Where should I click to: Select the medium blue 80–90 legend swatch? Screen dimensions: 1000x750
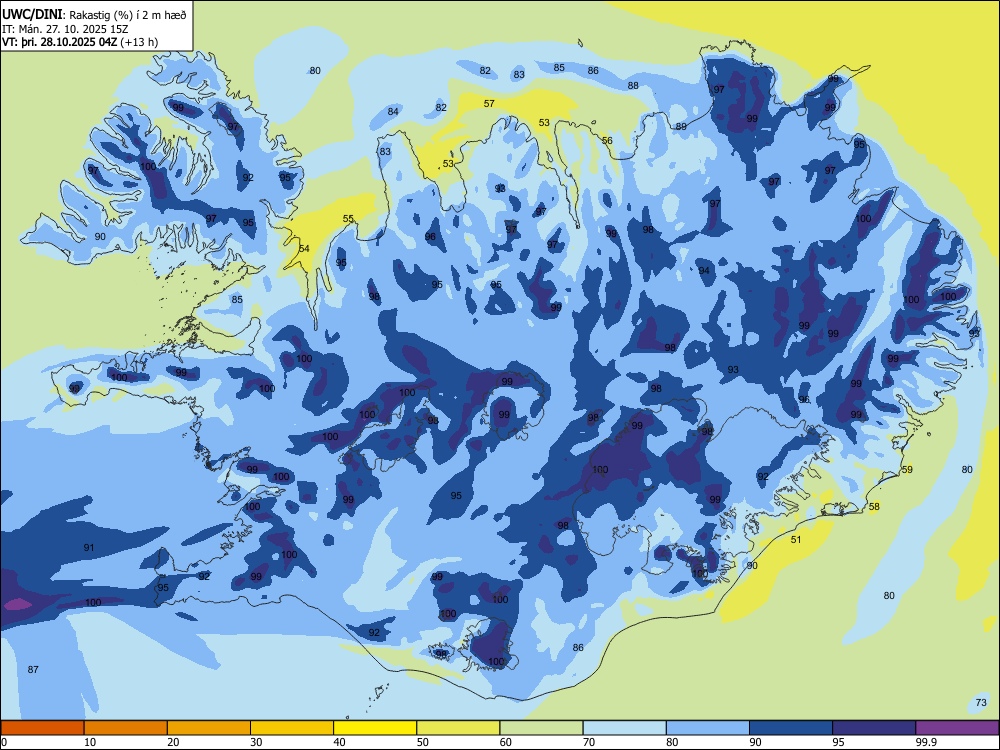pos(708,728)
